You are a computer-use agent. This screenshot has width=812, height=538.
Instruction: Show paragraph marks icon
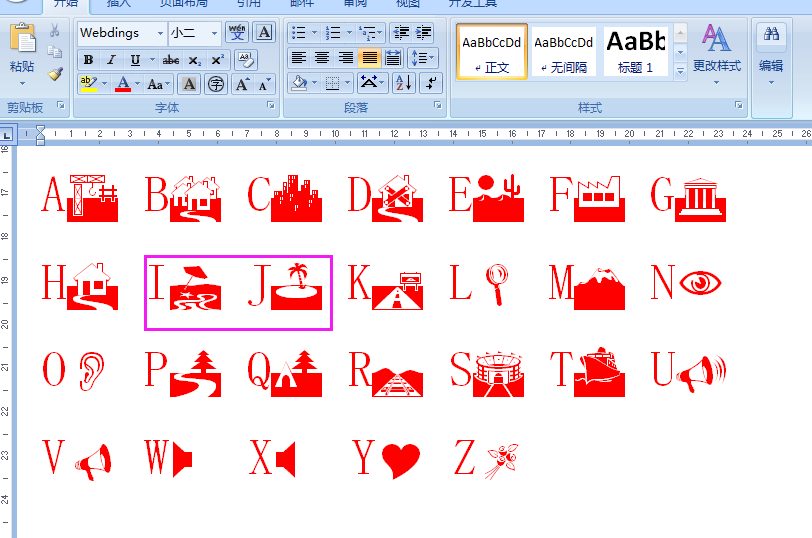(x=431, y=83)
